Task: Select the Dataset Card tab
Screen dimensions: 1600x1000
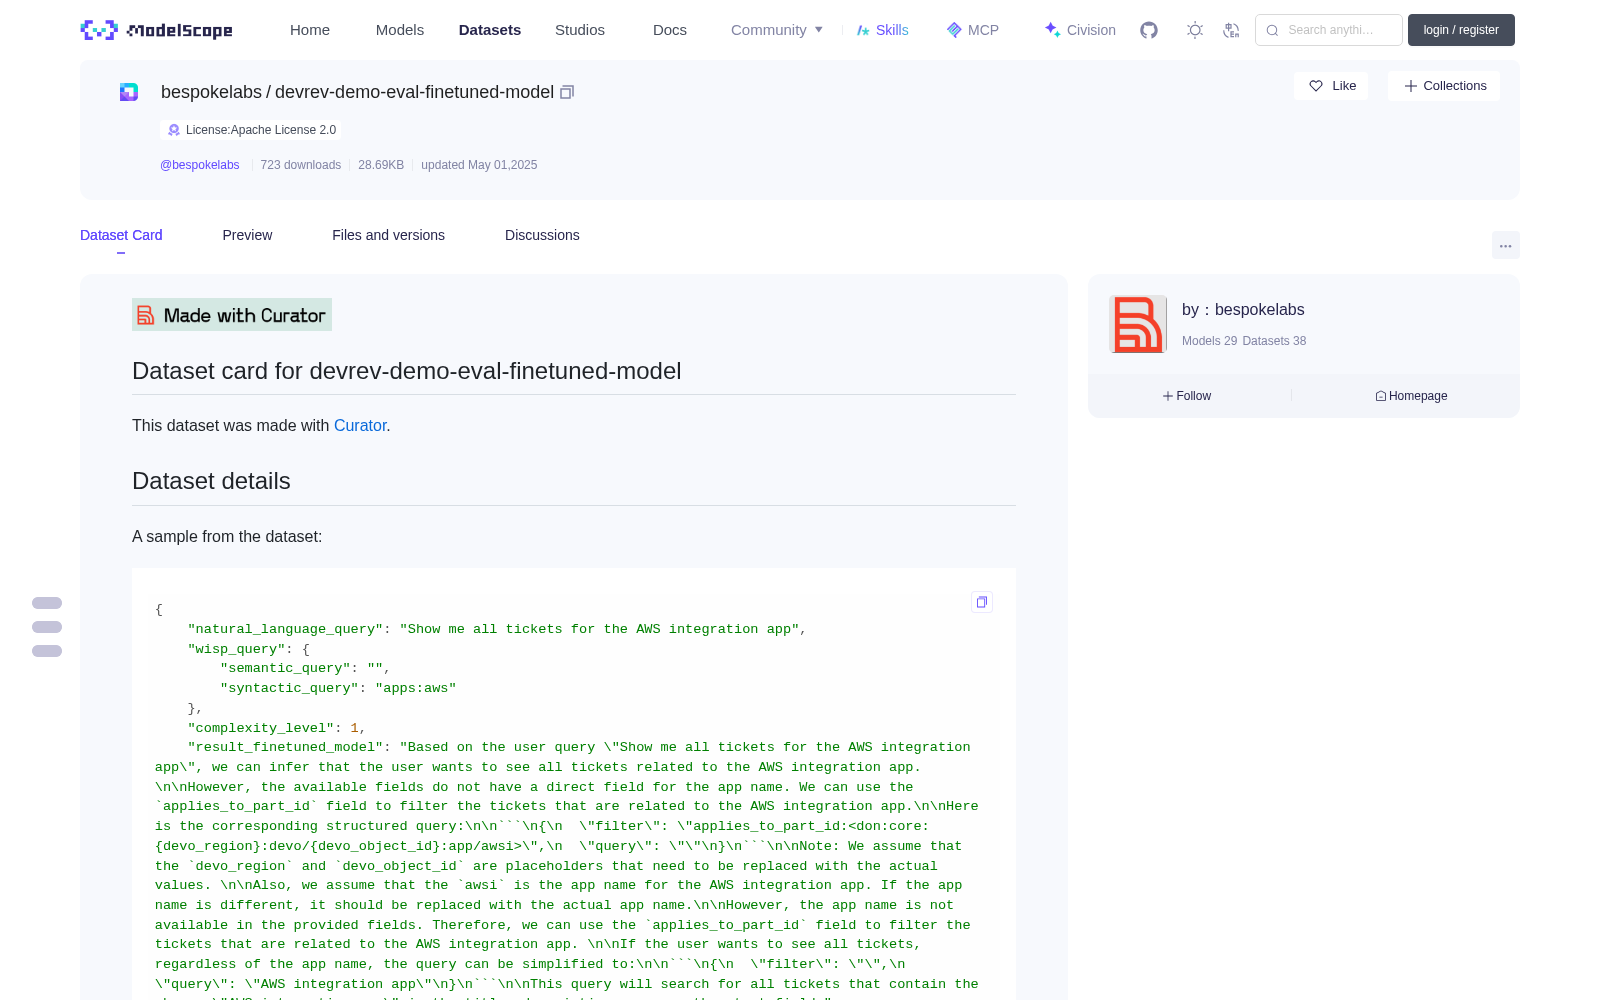Action: click(121, 235)
